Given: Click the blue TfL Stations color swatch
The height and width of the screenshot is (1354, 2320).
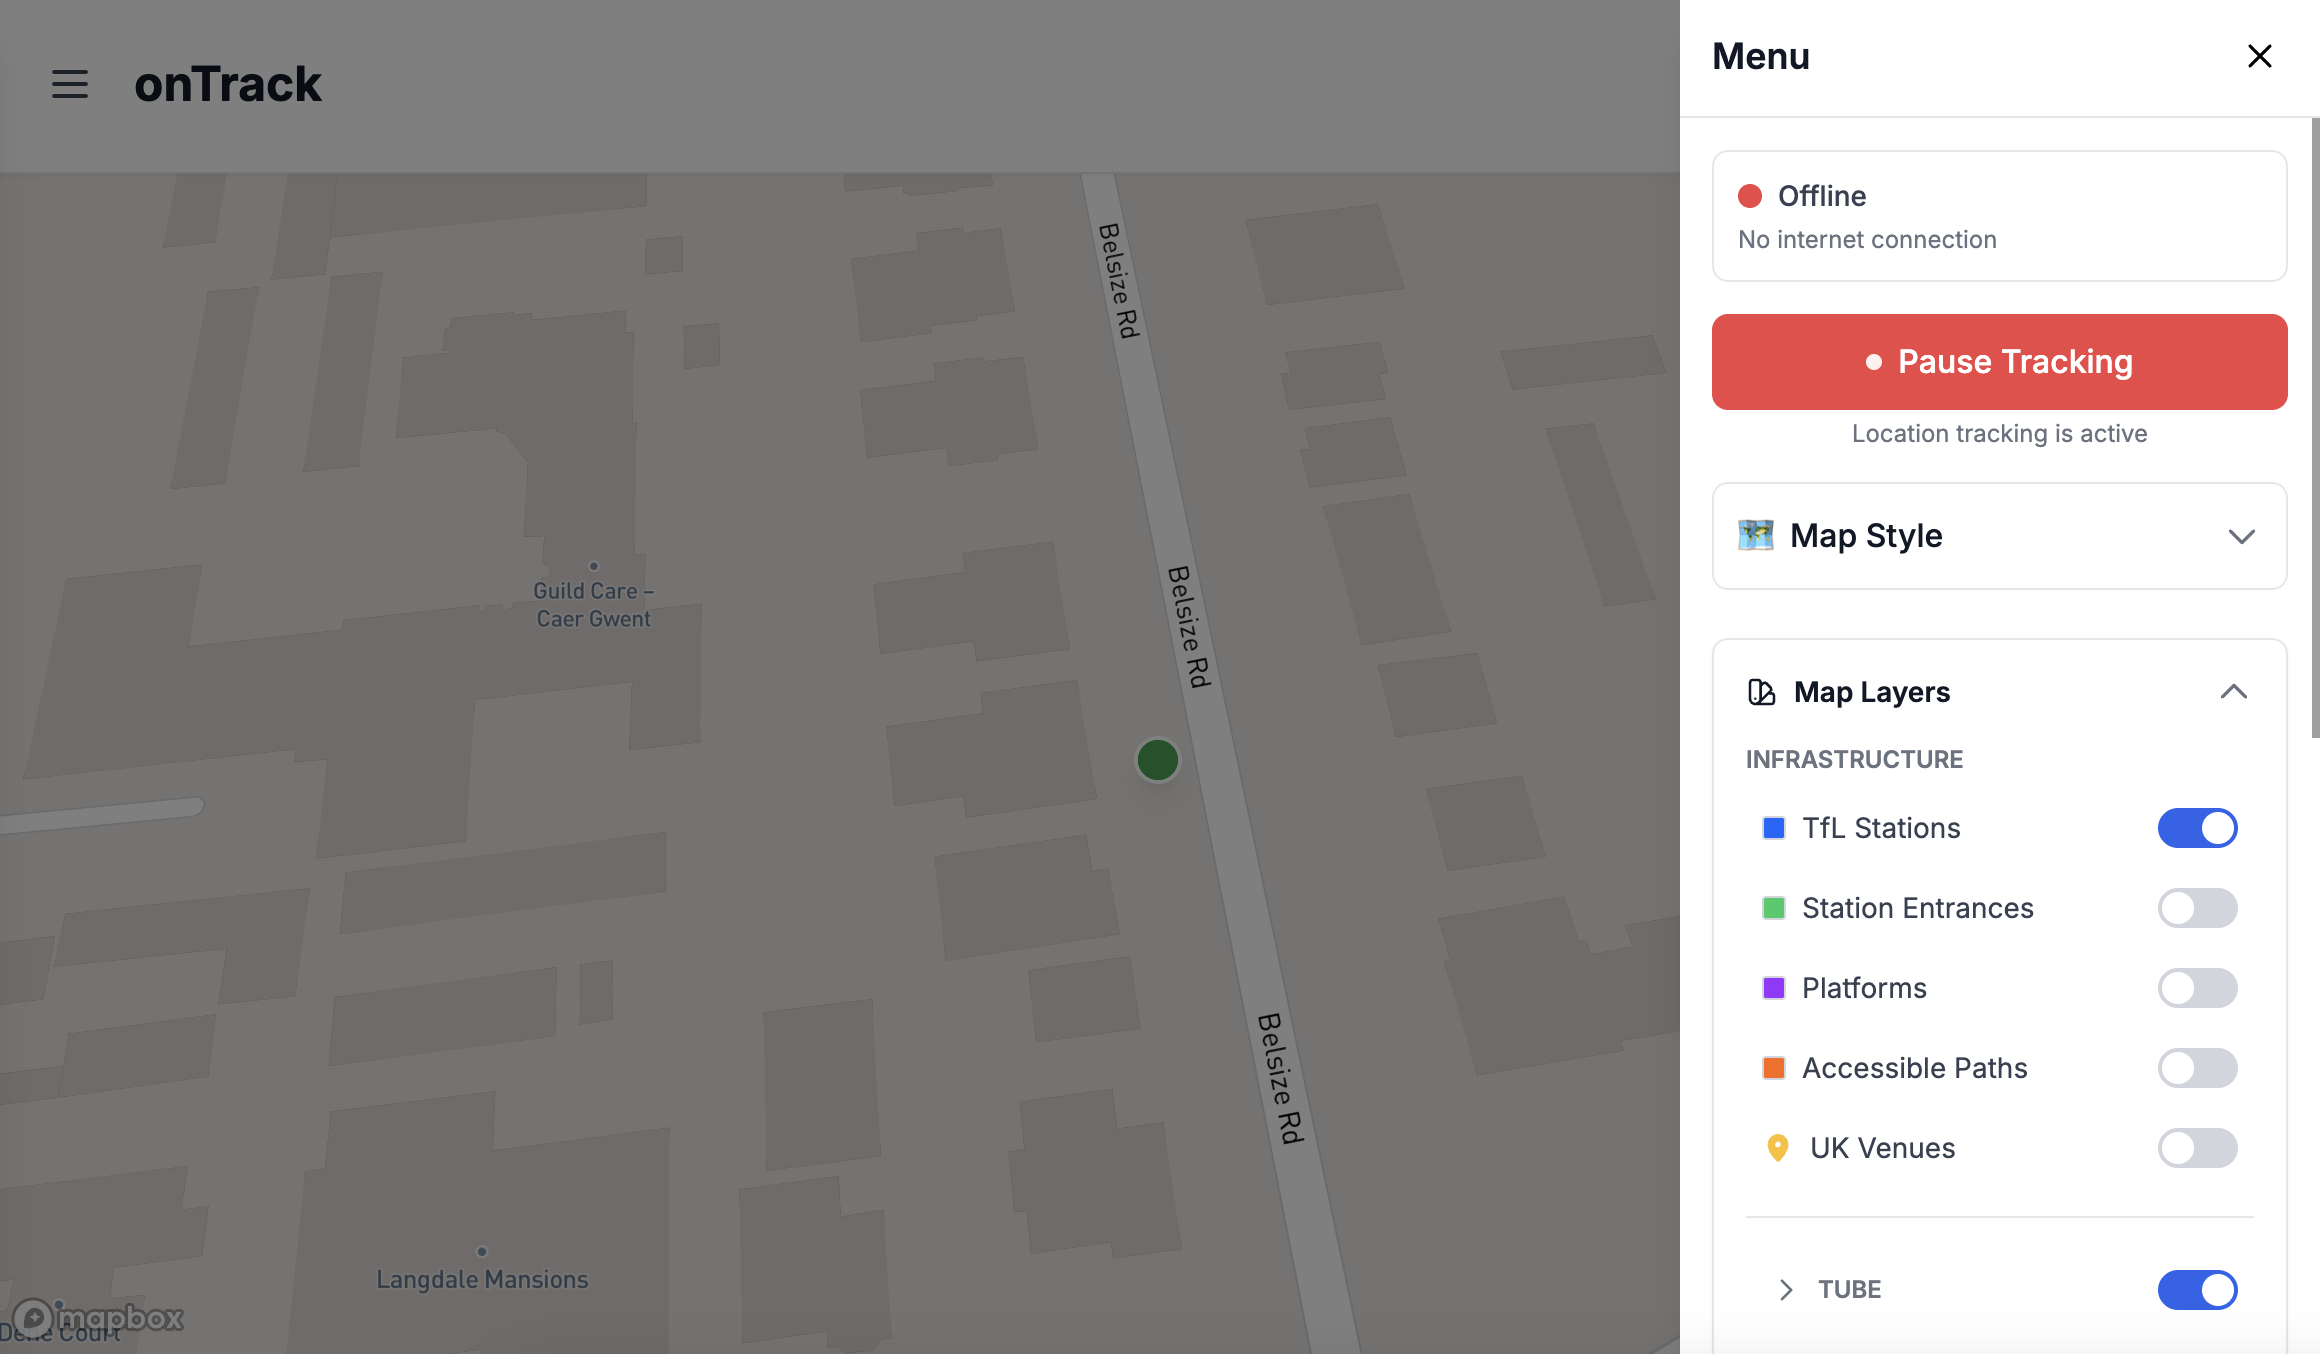Looking at the screenshot, I should pos(1774,828).
